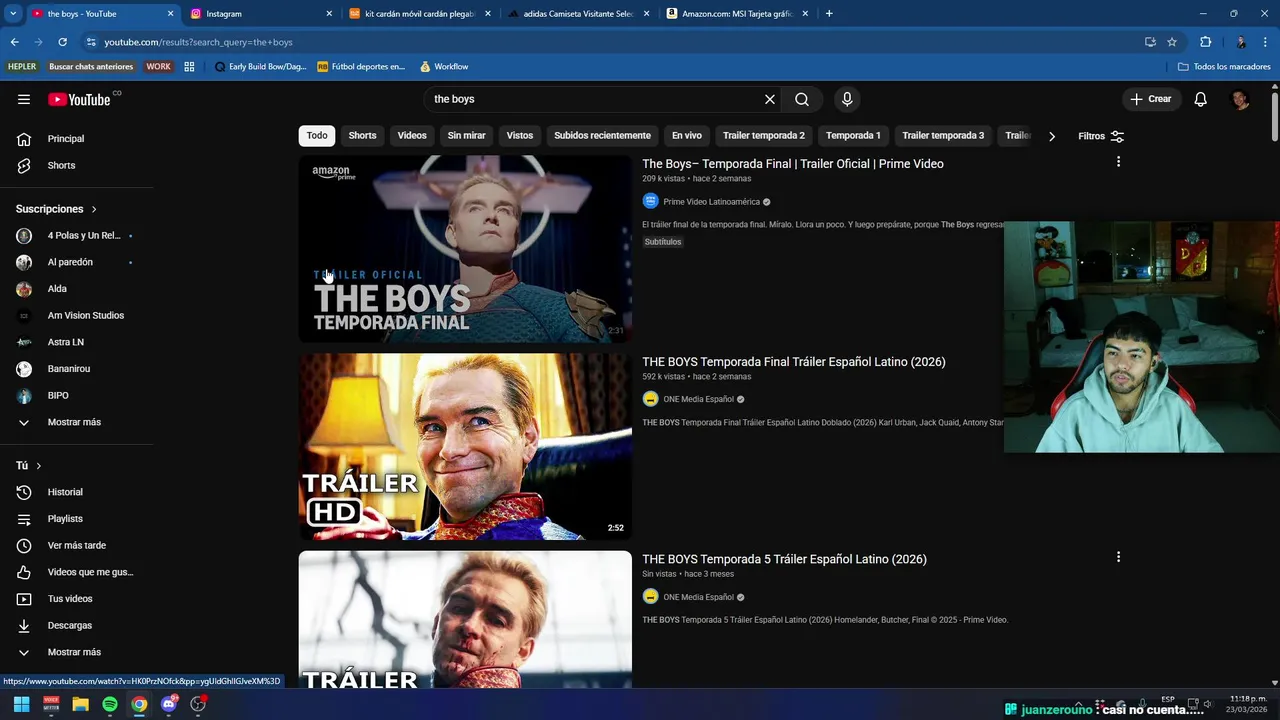Clear the search box with the X
The height and width of the screenshot is (720, 1280).
[770, 99]
